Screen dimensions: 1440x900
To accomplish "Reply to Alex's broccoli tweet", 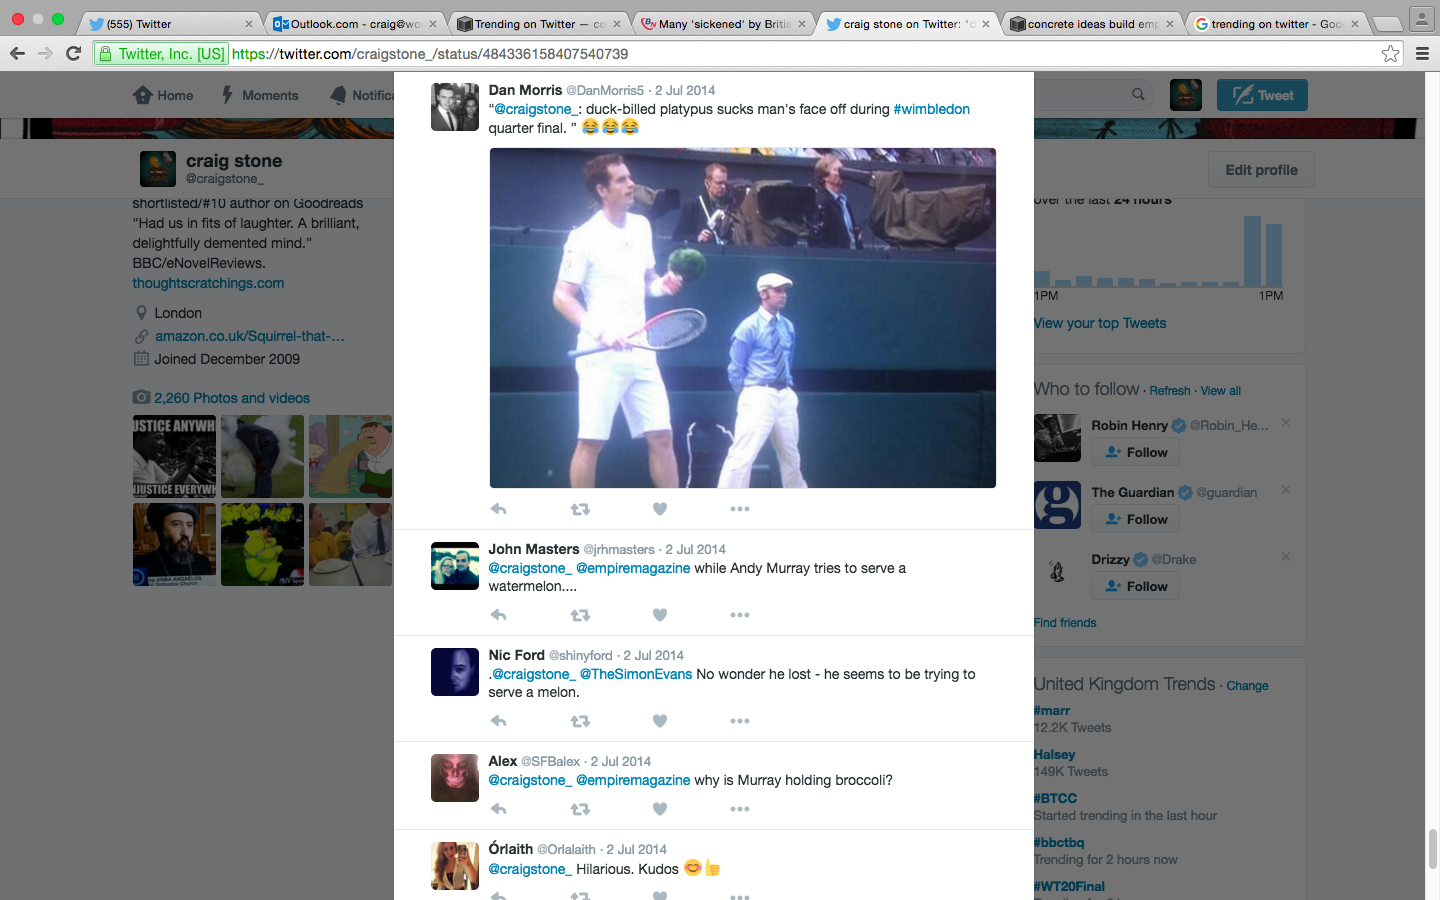I will point(499,809).
